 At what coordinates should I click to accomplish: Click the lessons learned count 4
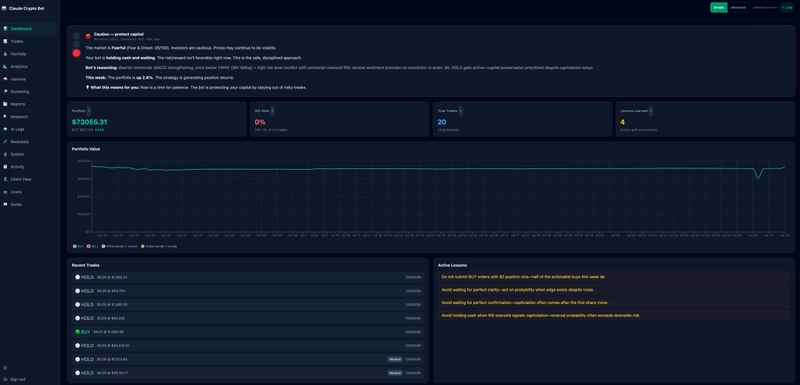[x=622, y=122]
